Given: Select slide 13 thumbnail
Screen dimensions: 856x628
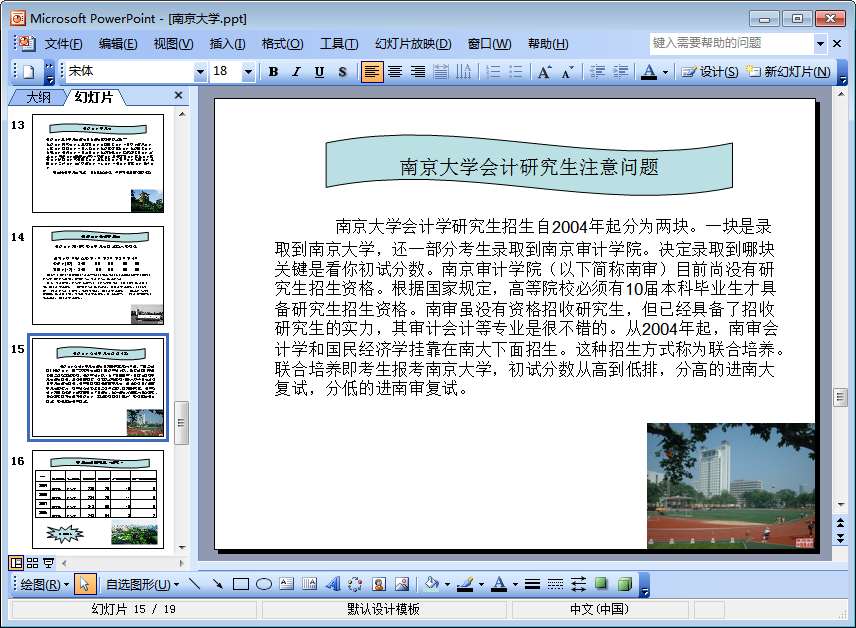Looking at the screenshot, I should coord(98,163).
